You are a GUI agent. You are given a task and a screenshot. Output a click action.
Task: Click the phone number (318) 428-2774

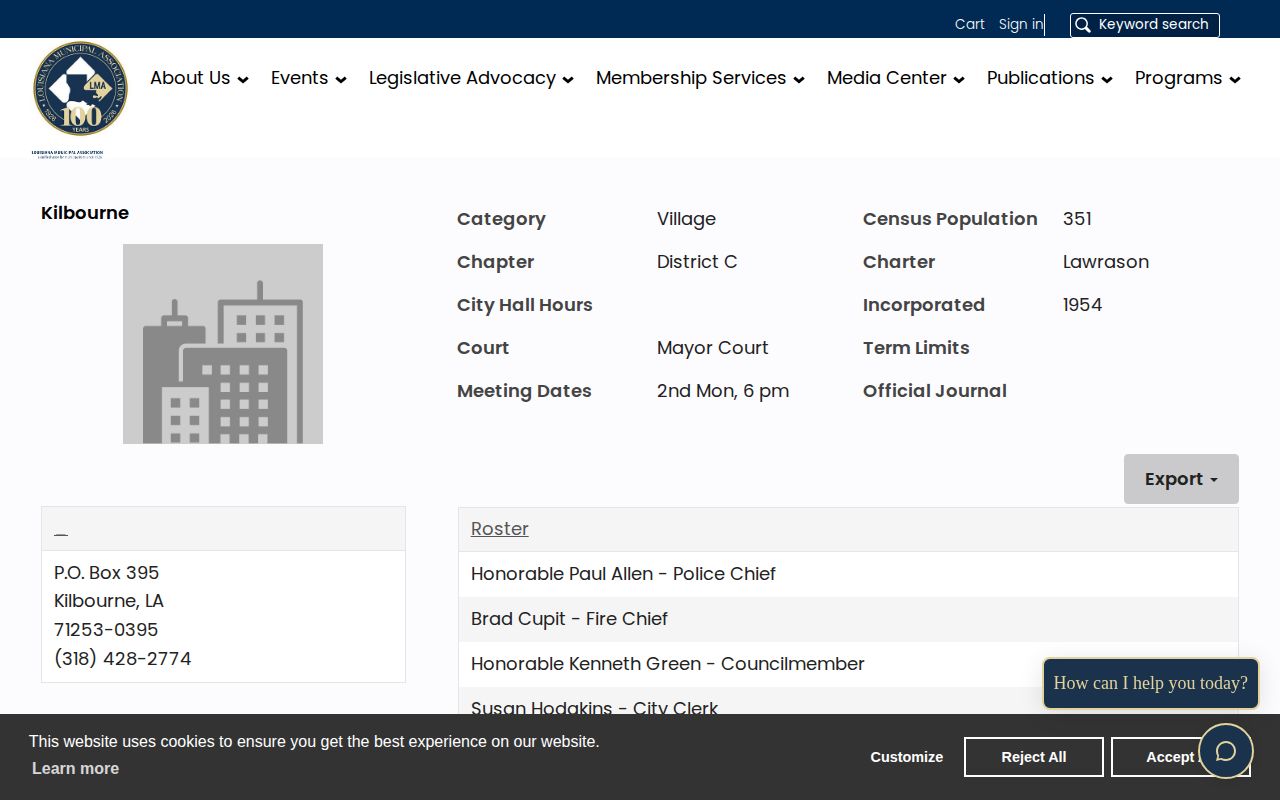[123, 658]
